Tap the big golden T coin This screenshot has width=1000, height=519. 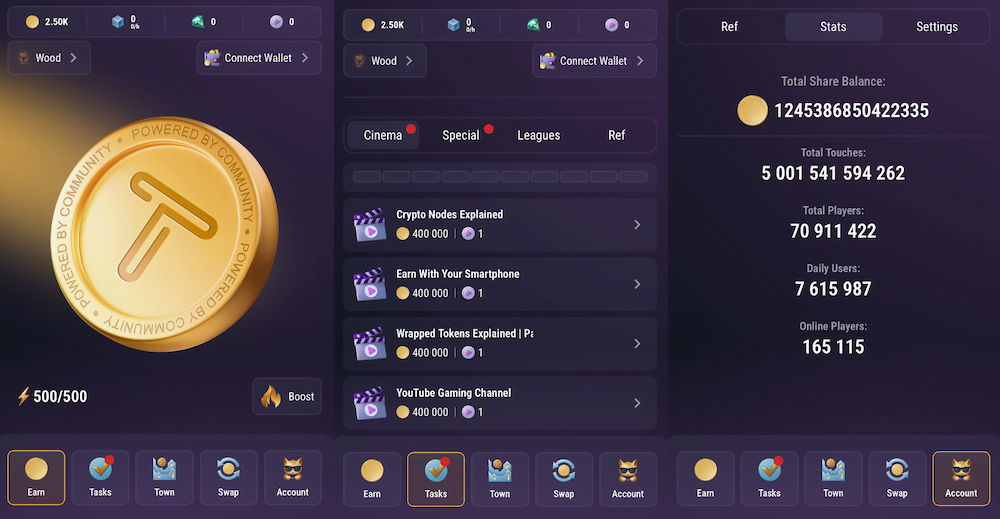click(x=165, y=233)
